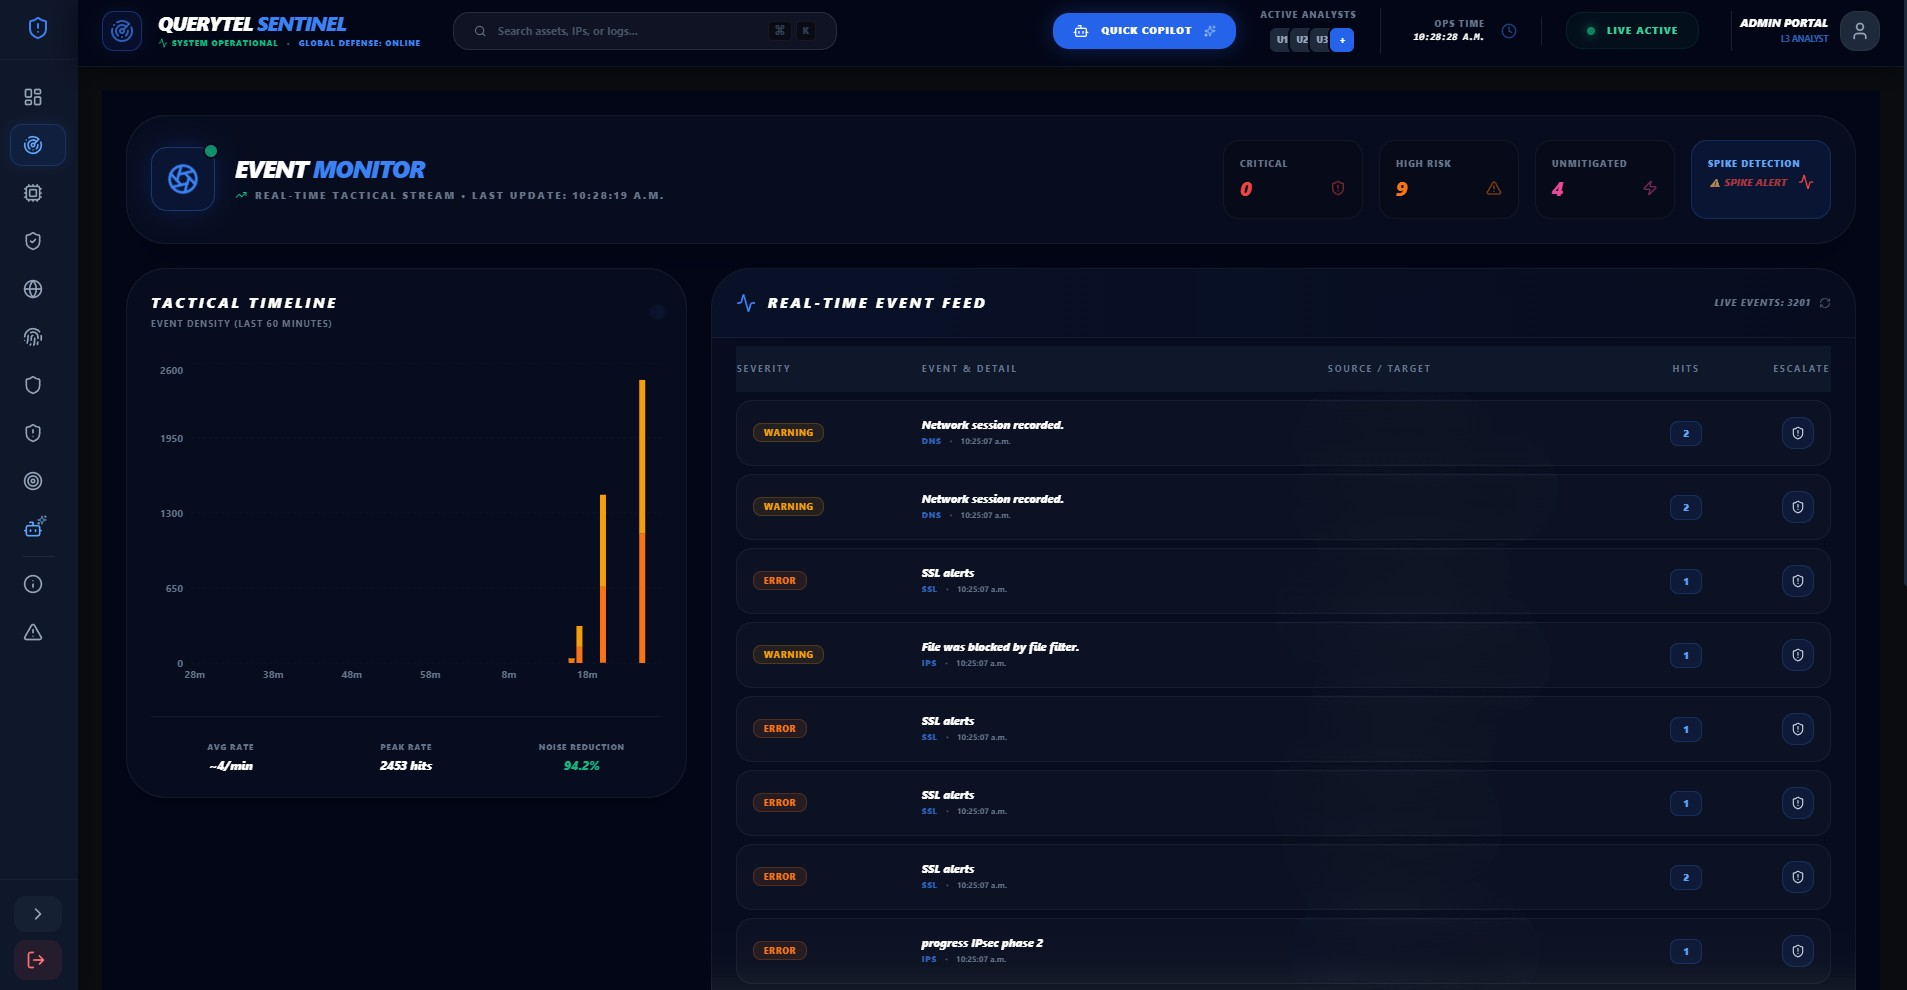Open the AI copilot bot icon

(34, 527)
